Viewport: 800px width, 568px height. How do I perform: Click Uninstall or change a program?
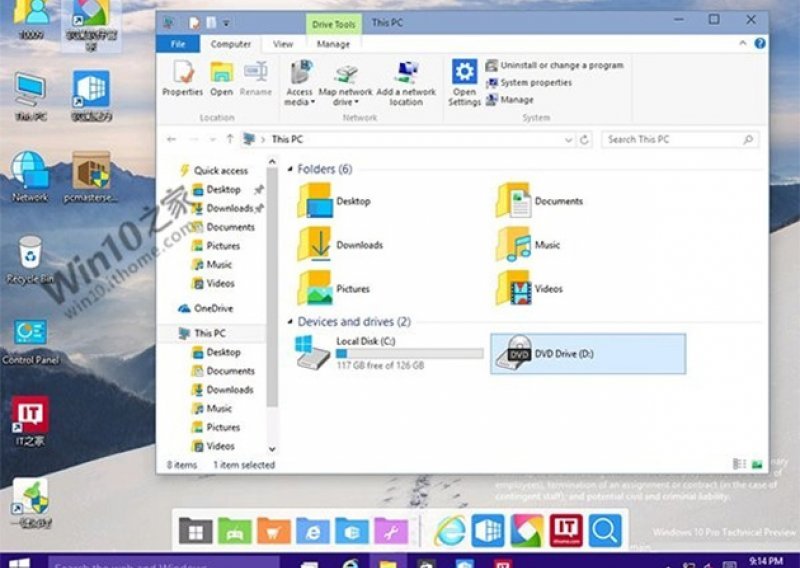click(x=555, y=65)
